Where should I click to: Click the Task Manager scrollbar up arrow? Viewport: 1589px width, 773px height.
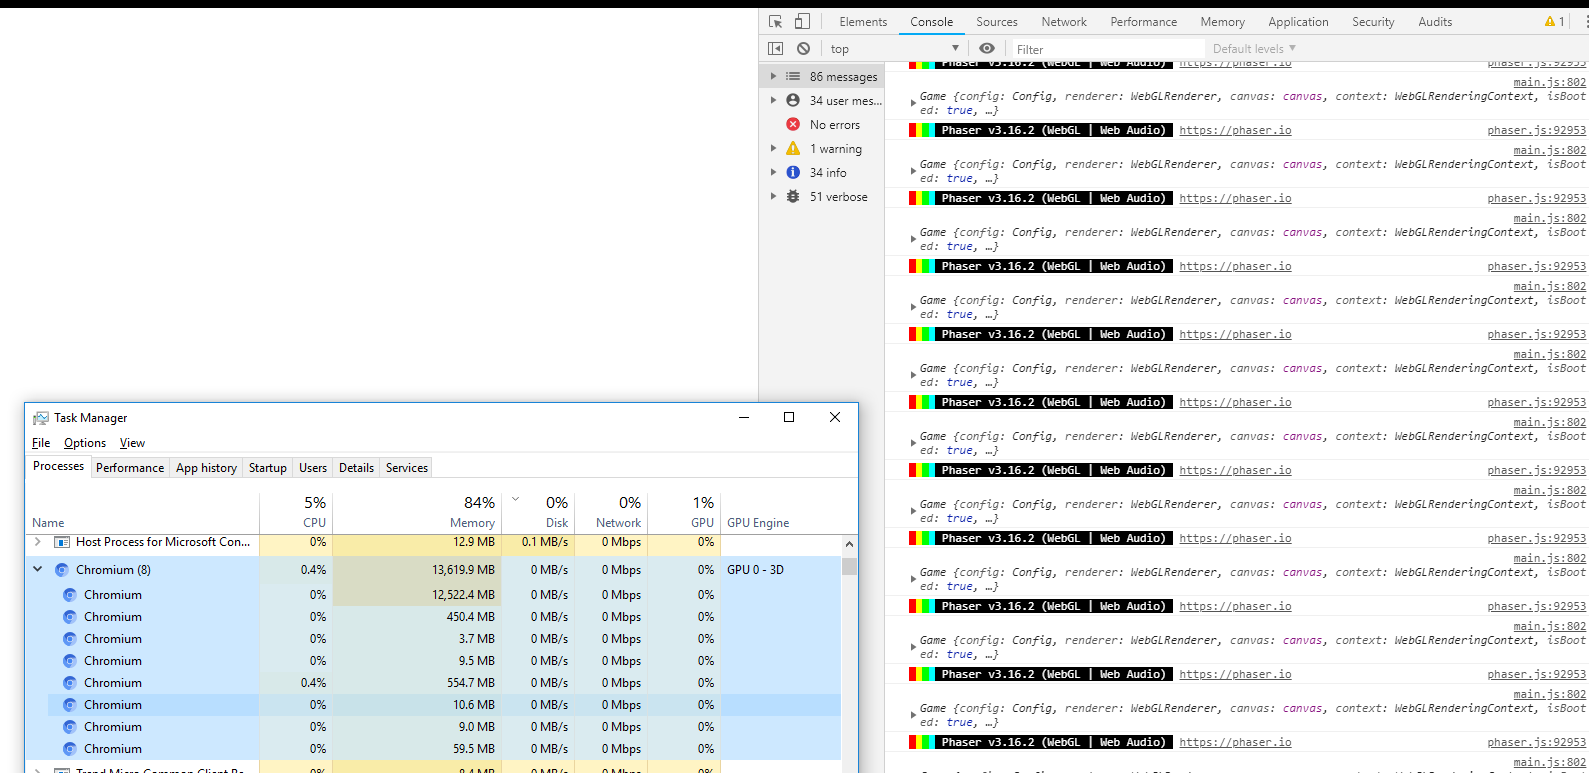pyautogui.click(x=850, y=545)
